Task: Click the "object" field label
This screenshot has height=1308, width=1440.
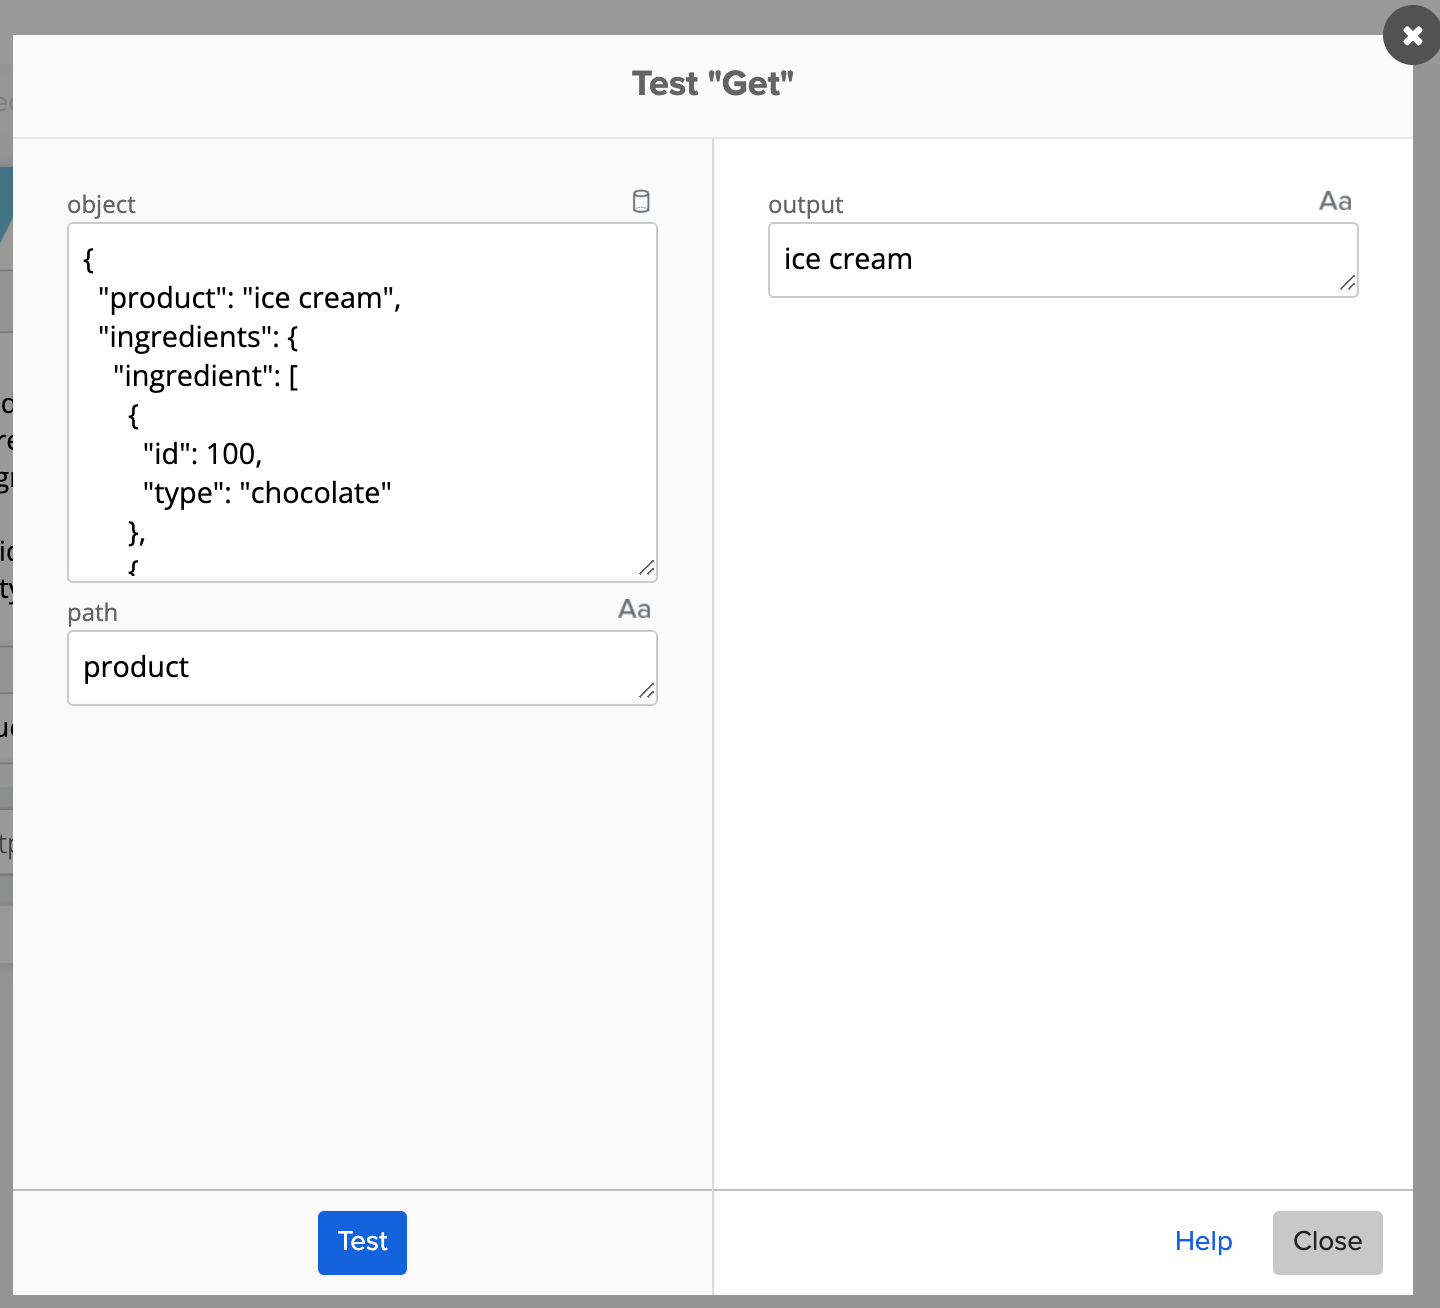Action: (101, 204)
